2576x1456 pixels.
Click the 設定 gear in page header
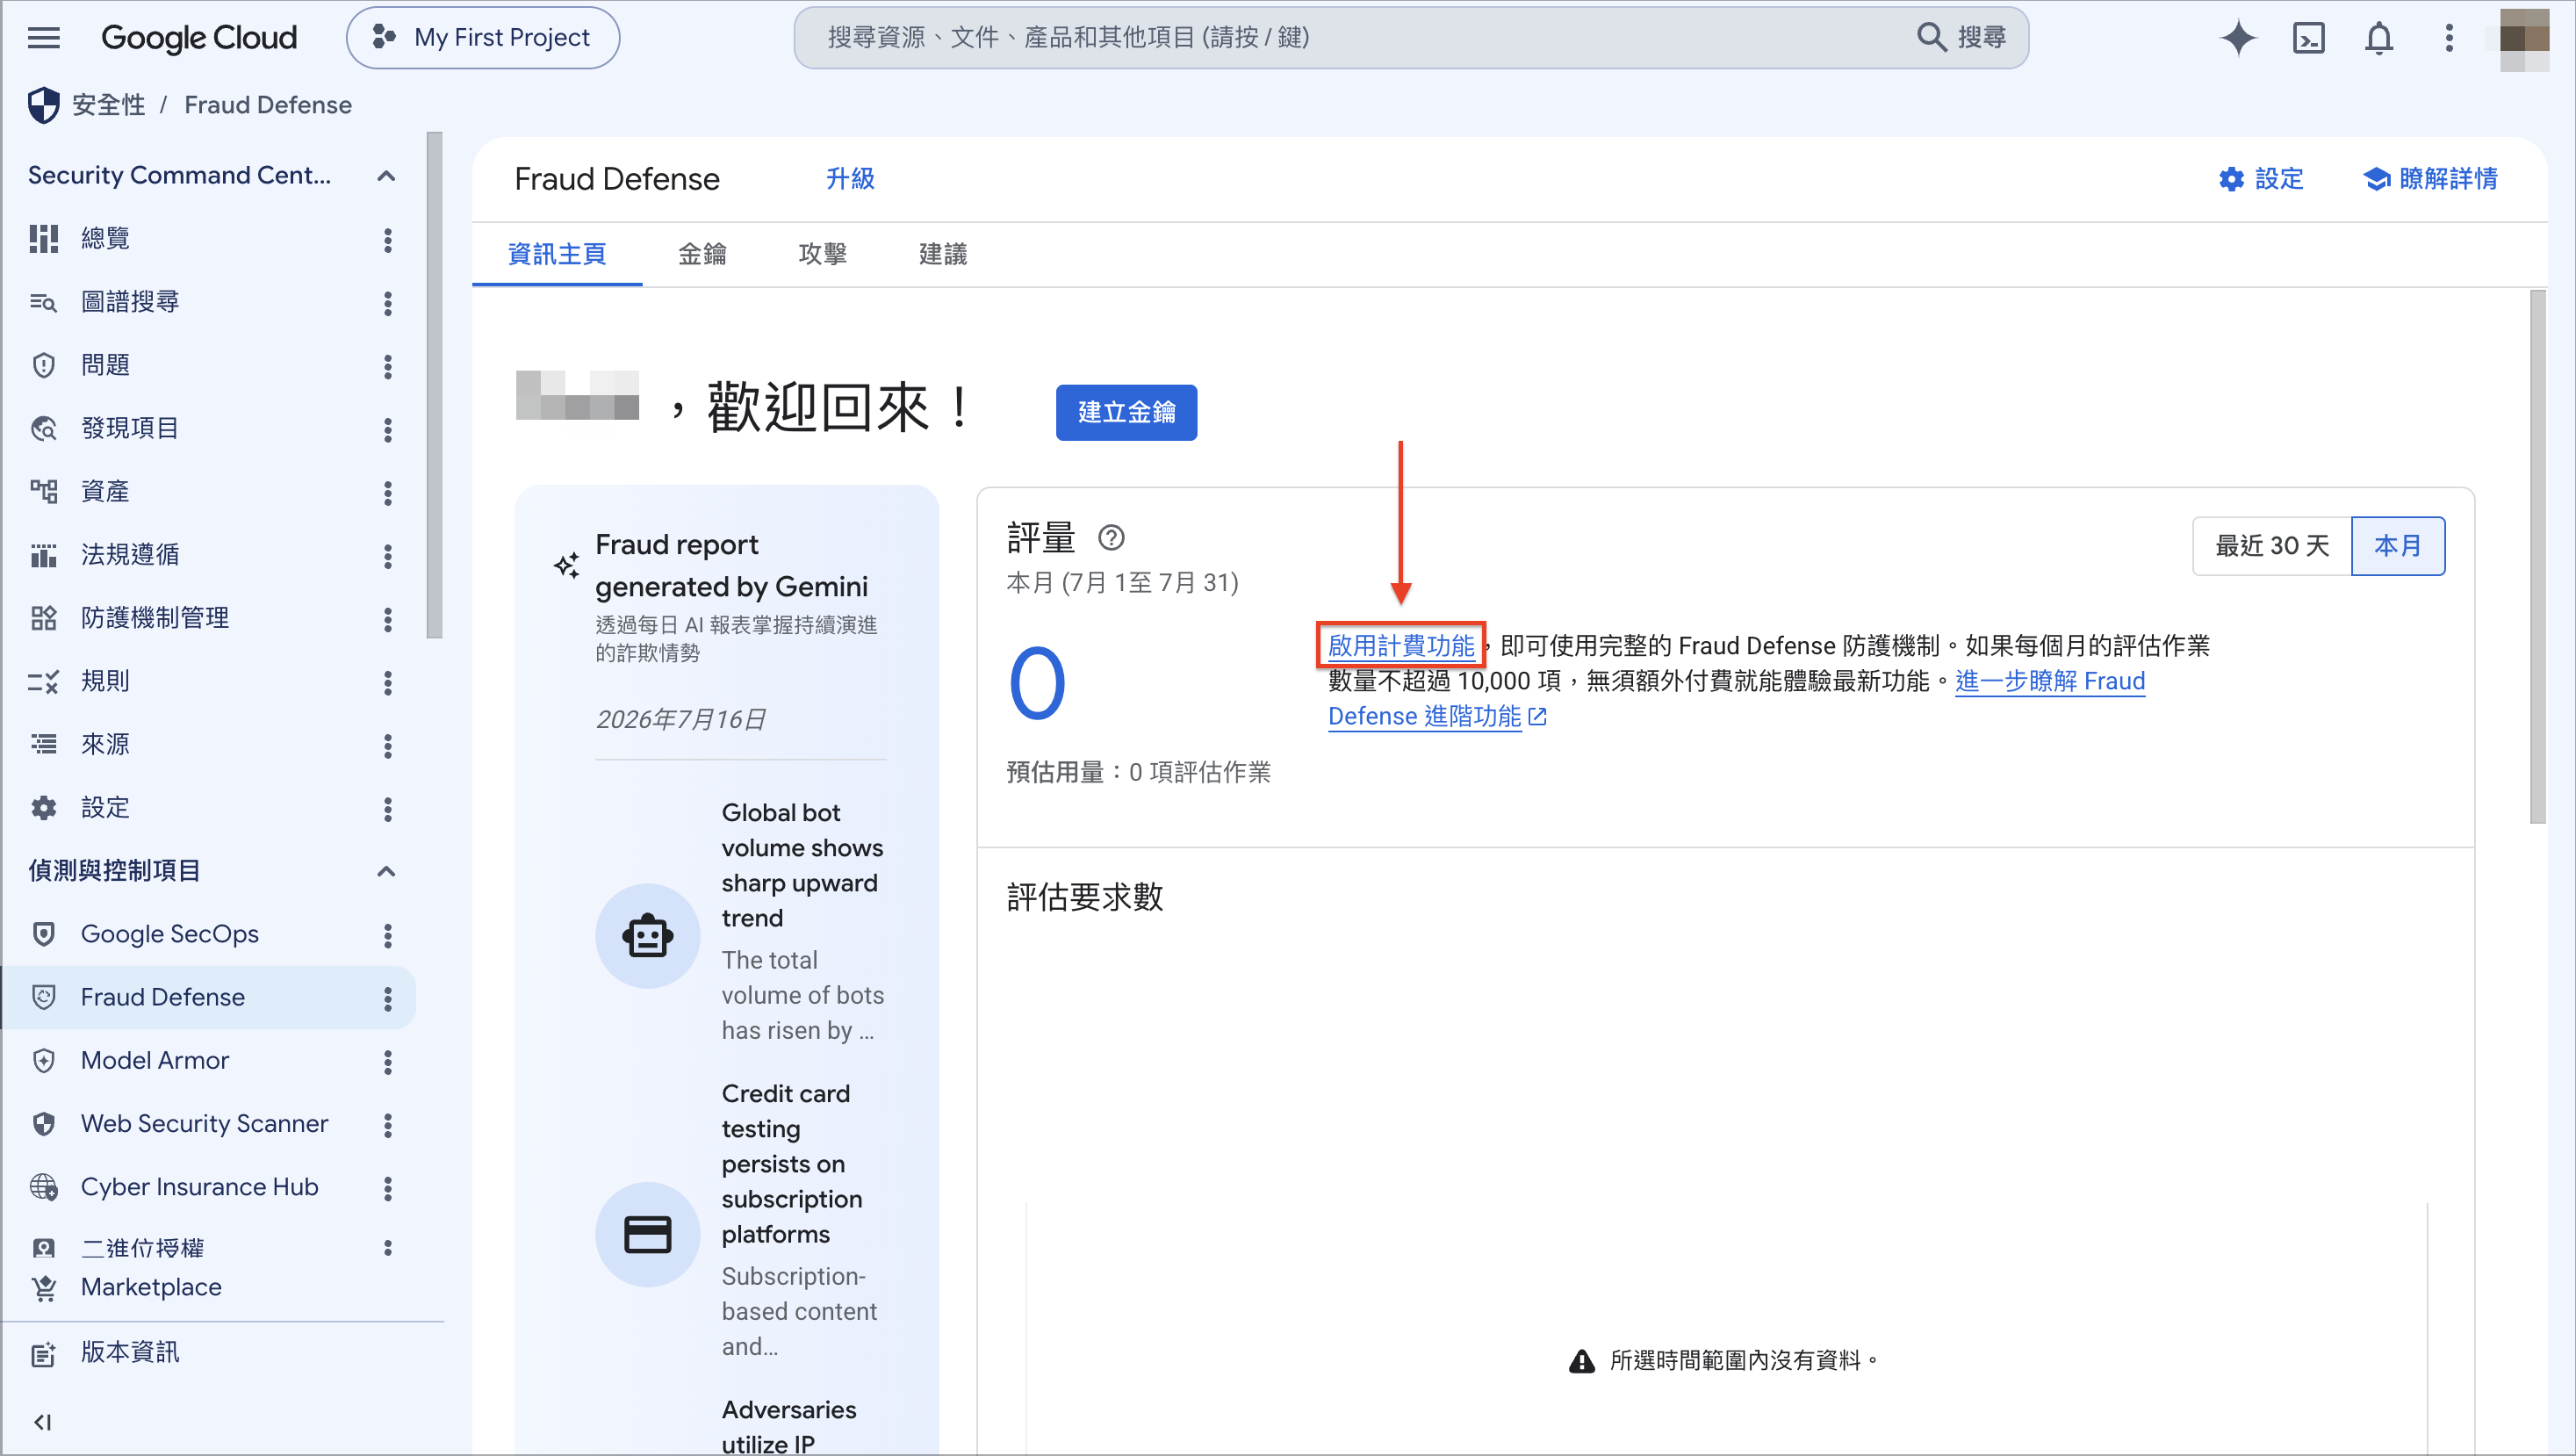(x=2260, y=179)
